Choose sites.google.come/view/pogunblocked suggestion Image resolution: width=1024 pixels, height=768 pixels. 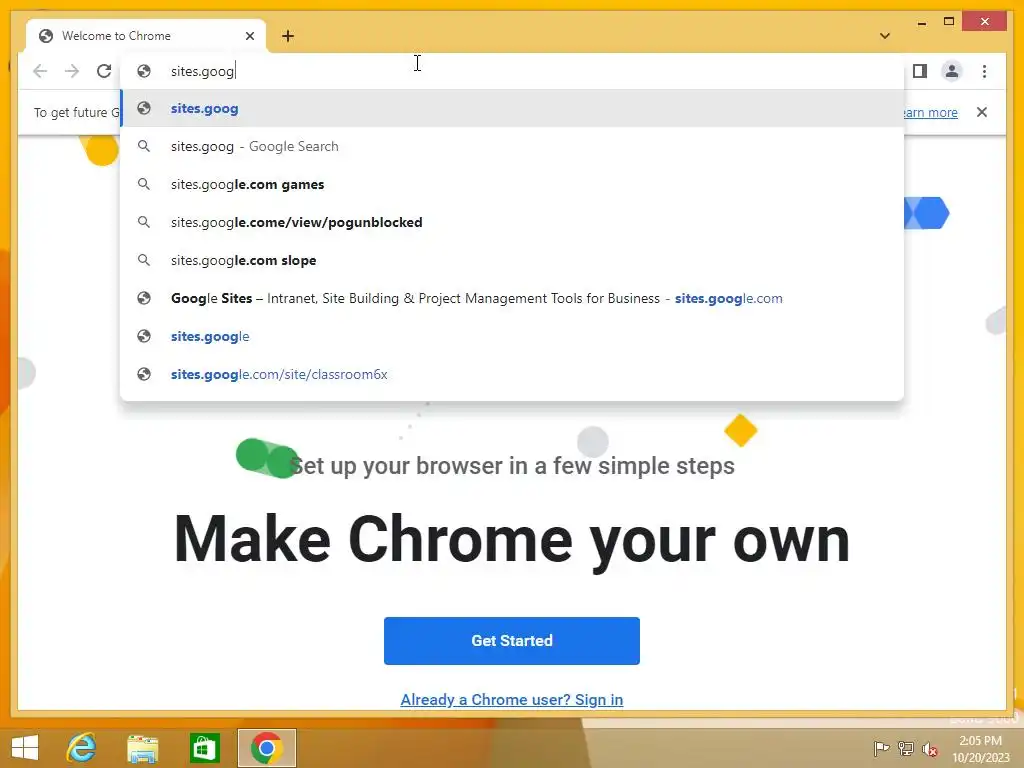click(x=512, y=222)
